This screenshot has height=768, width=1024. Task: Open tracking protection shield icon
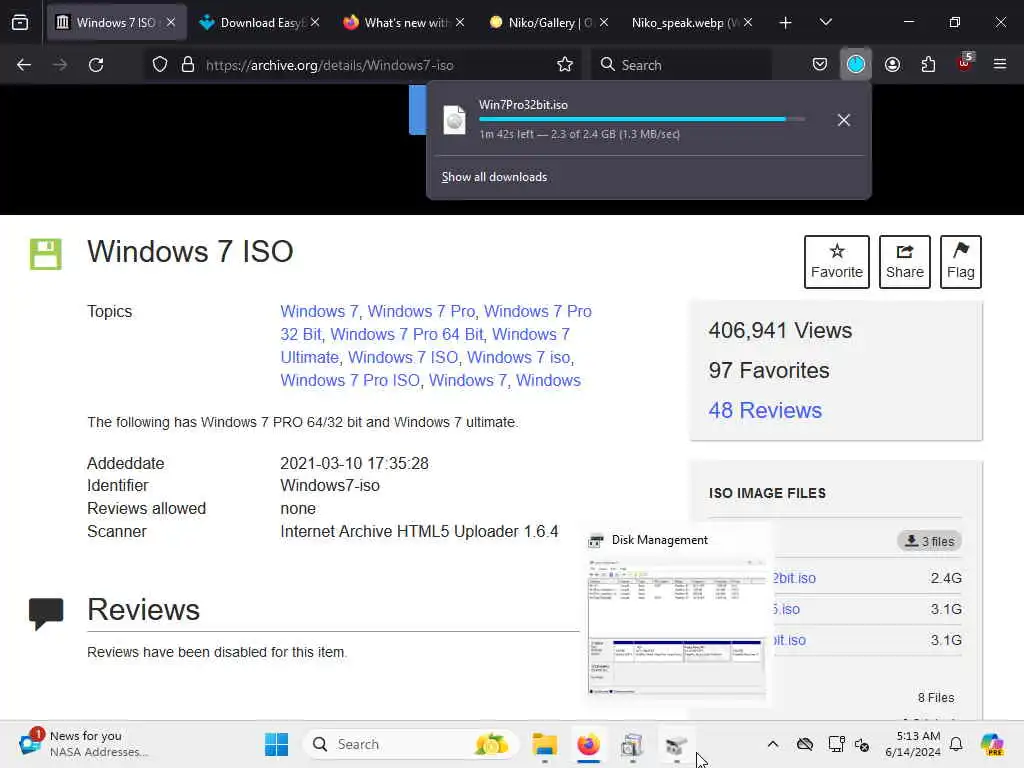click(160, 65)
